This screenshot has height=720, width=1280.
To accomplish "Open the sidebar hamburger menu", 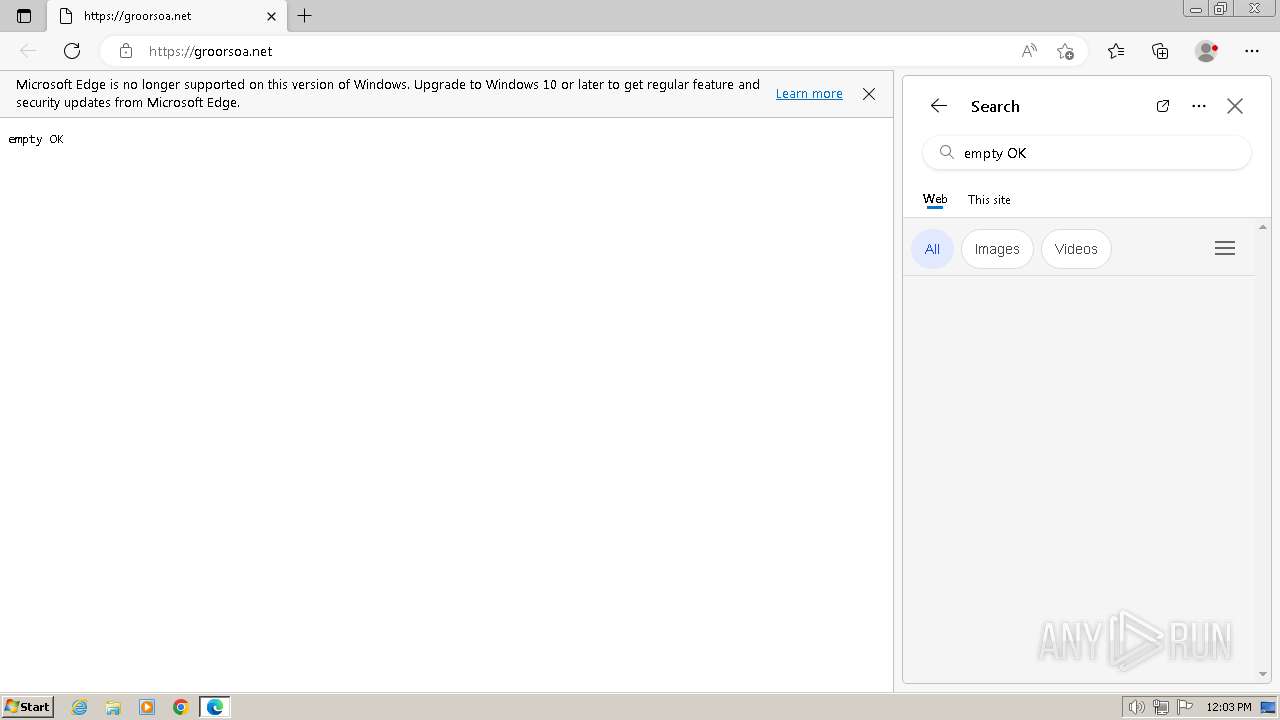I will point(1225,249).
